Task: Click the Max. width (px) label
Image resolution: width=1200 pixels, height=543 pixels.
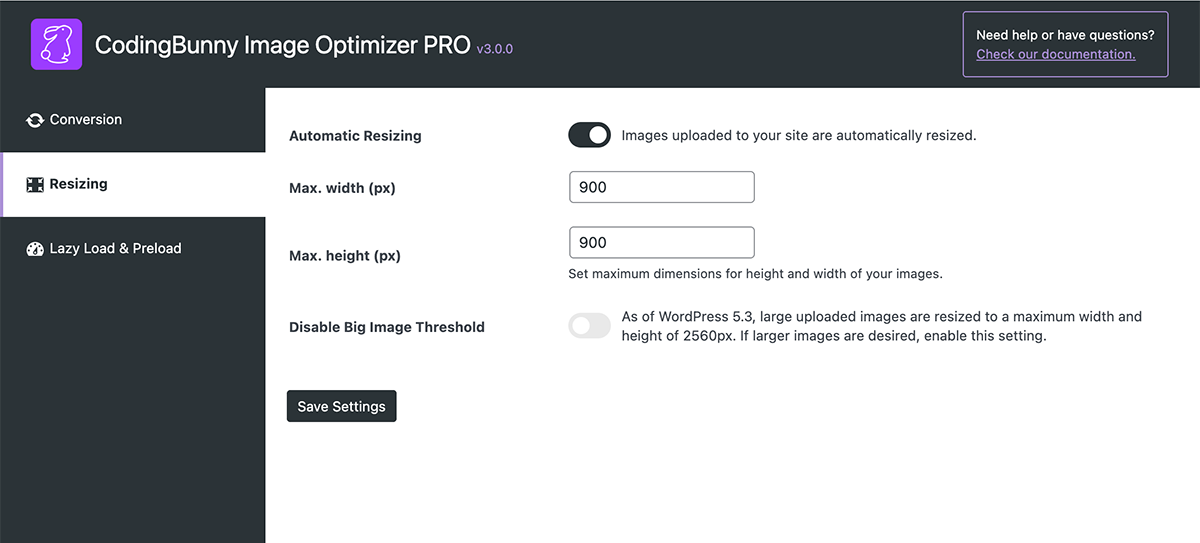Action: 342,188
